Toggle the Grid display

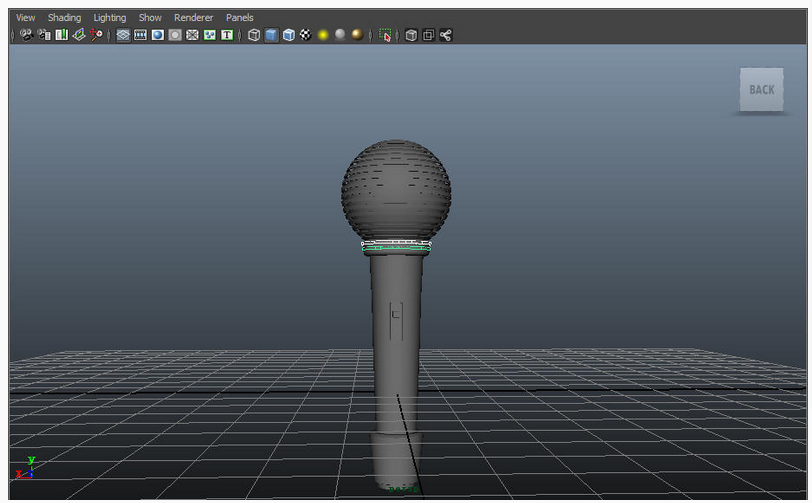tap(123, 35)
